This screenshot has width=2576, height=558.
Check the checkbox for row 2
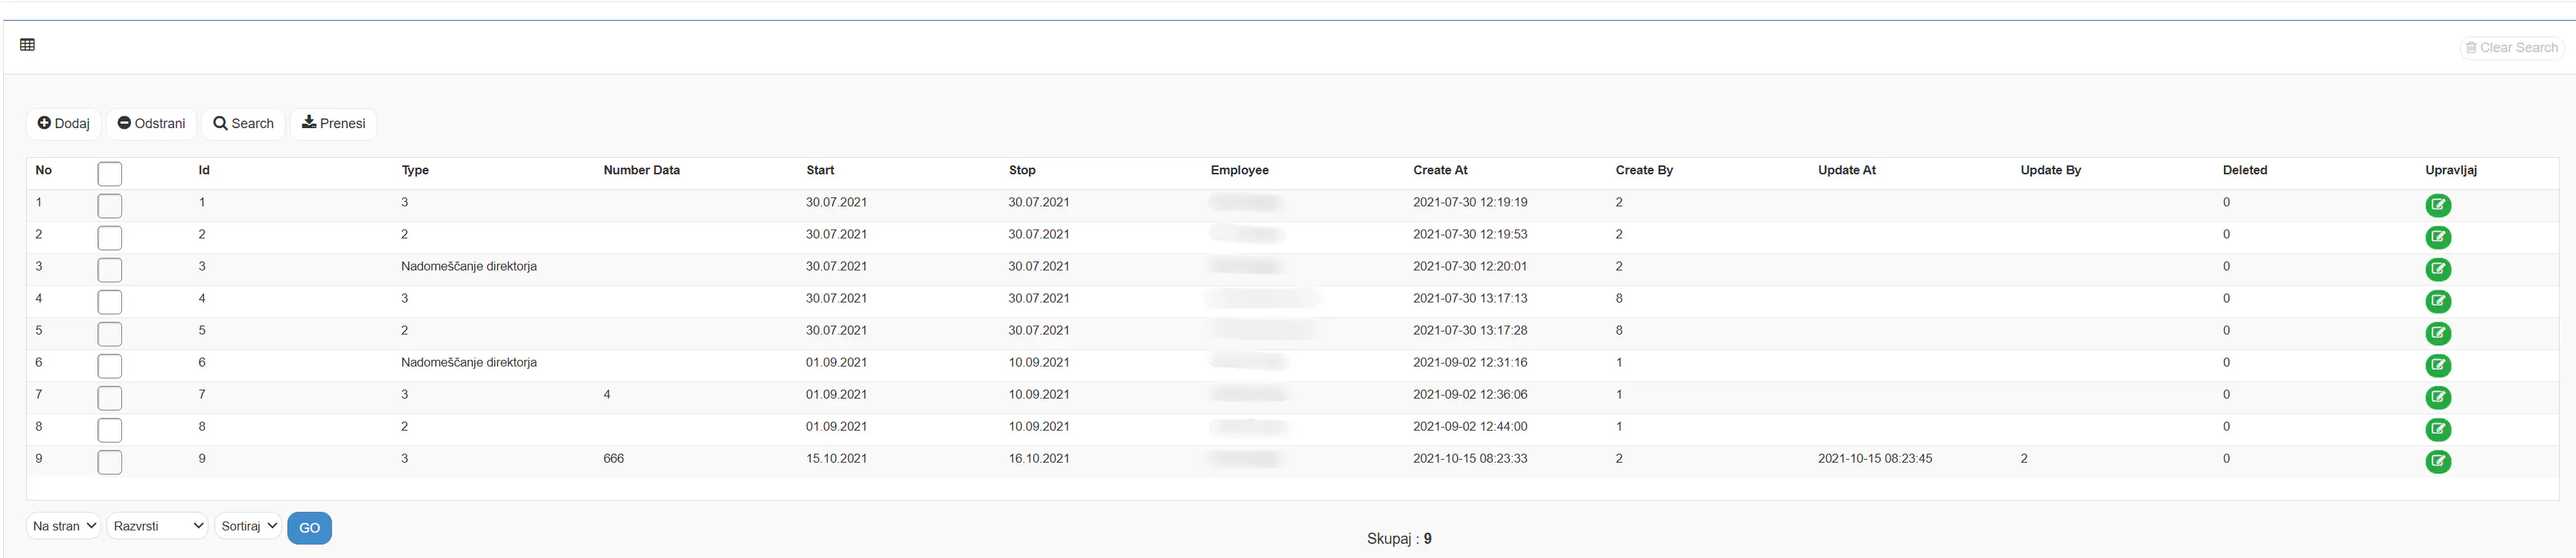point(110,238)
